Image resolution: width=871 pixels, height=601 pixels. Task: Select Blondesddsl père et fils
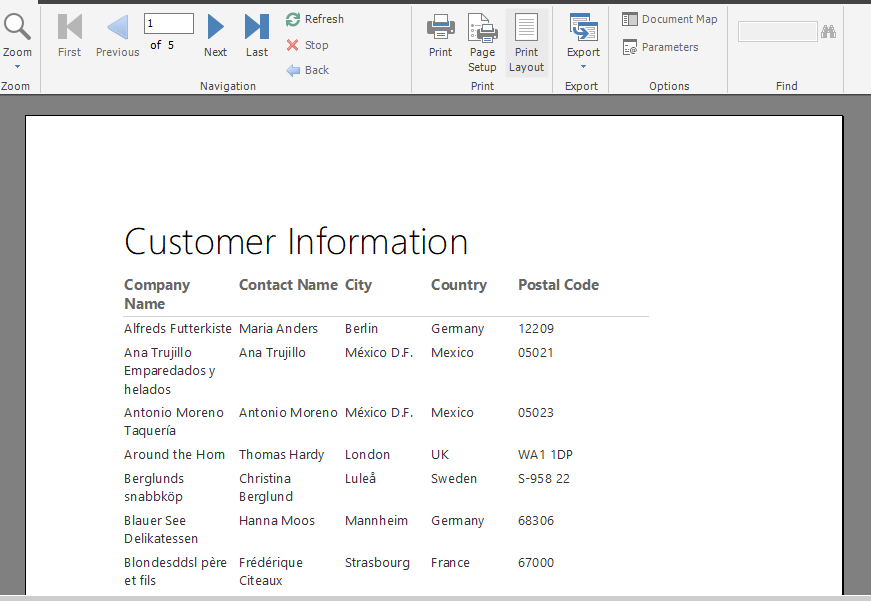[x=176, y=571]
